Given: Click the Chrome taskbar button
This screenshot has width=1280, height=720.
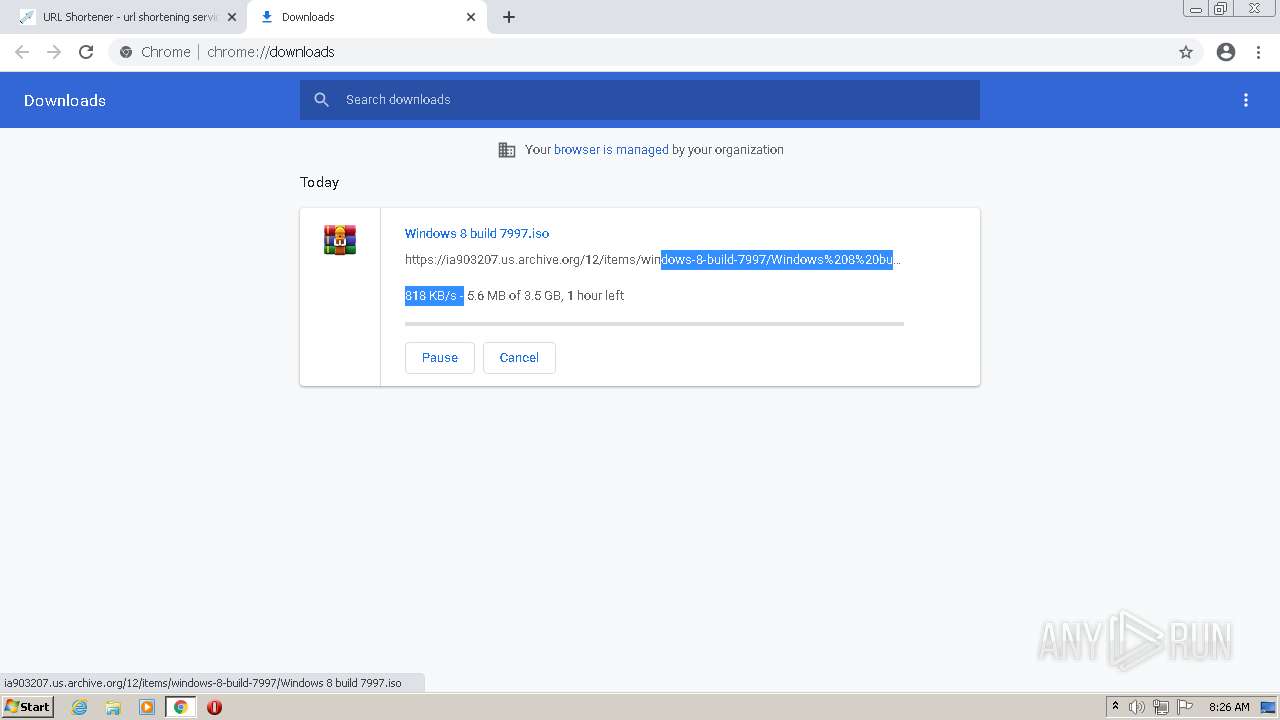Looking at the screenshot, I should [x=180, y=707].
